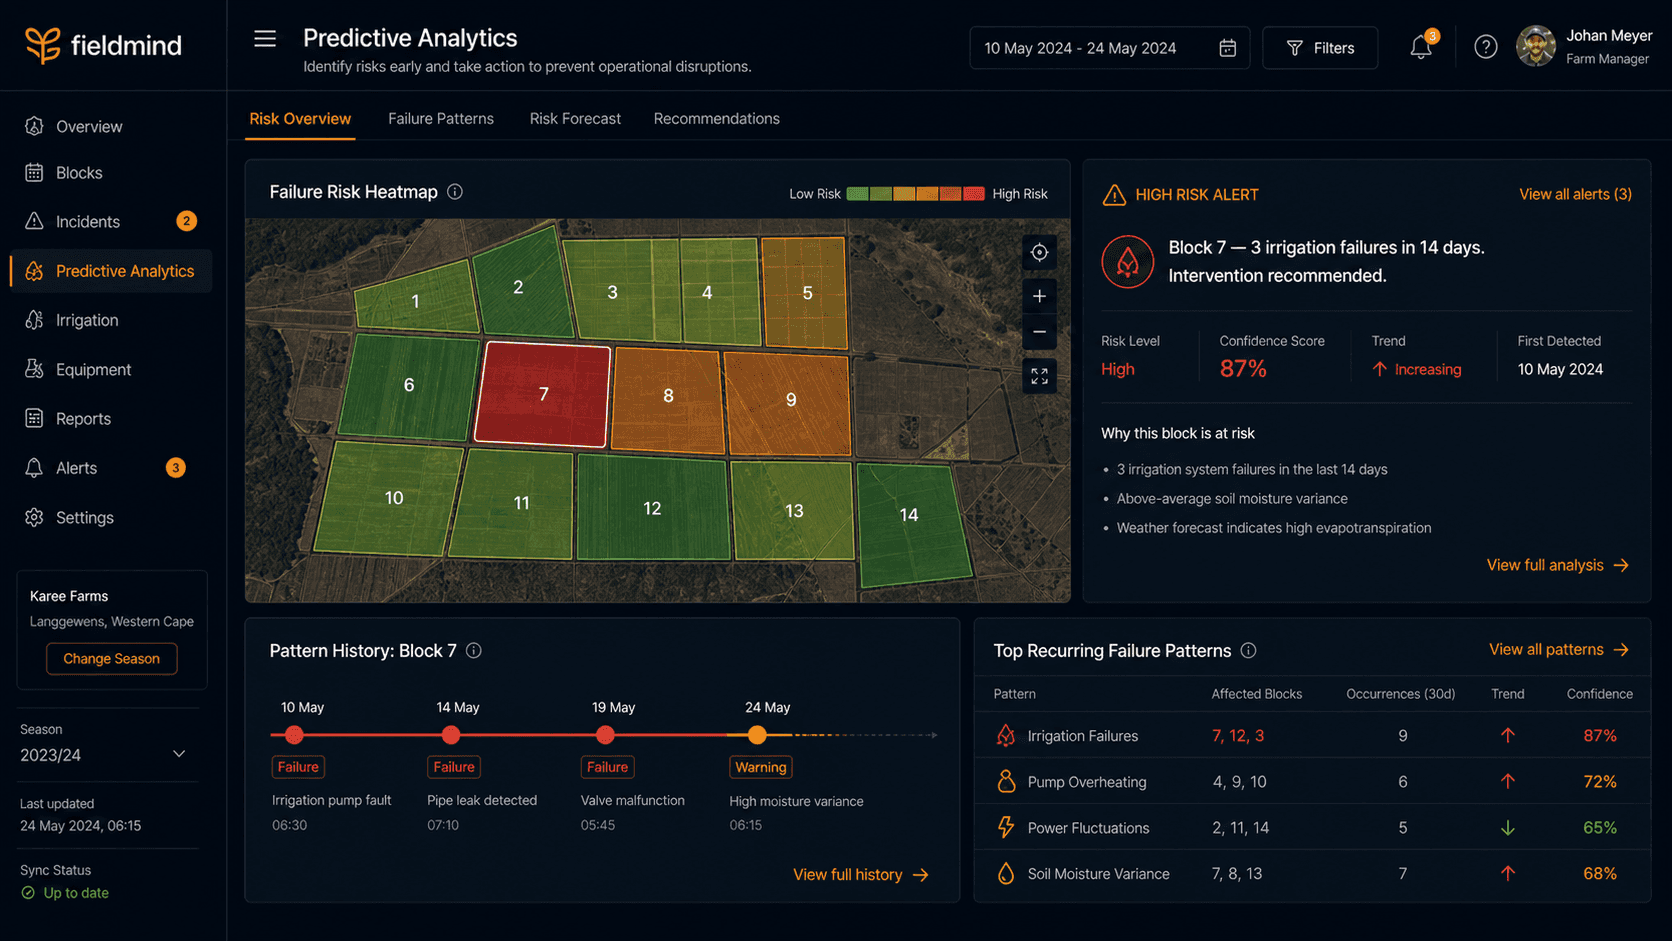
Task: Zoom out on the heatmap map
Action: point(1039,332)
